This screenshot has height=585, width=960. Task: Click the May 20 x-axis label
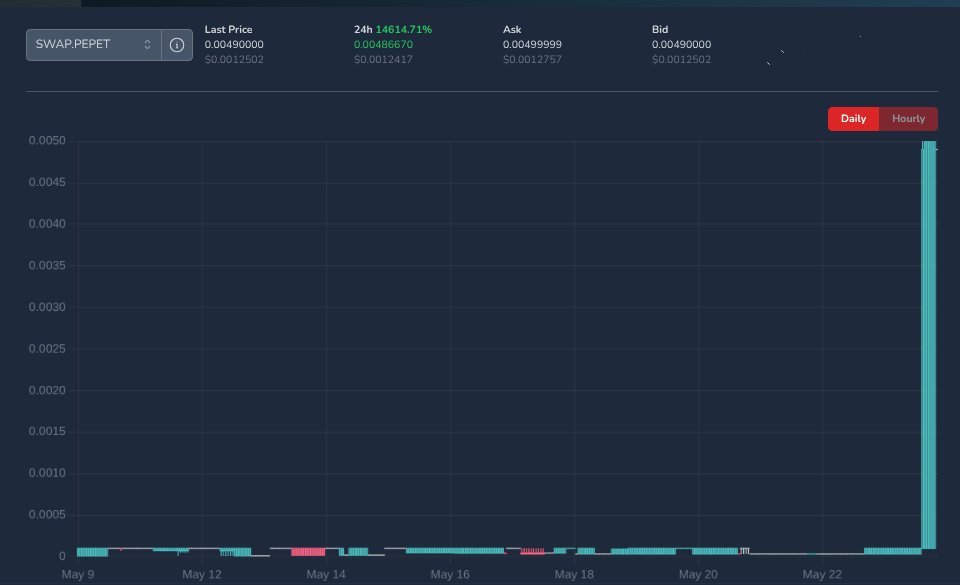coord(698,575)
